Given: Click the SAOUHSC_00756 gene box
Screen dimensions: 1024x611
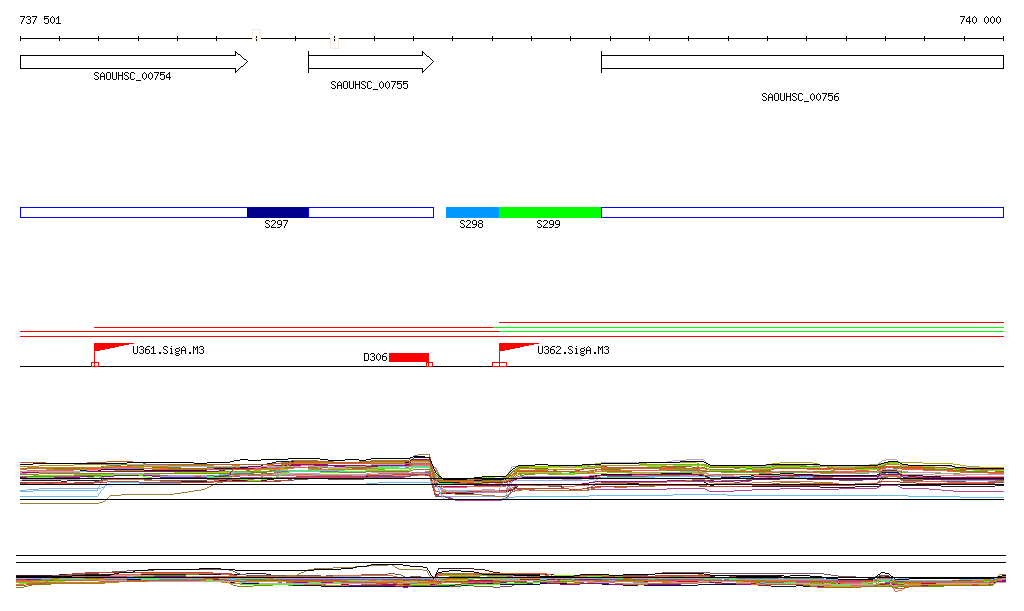Looking at the screenshot, I should click(x=802, y=62).
